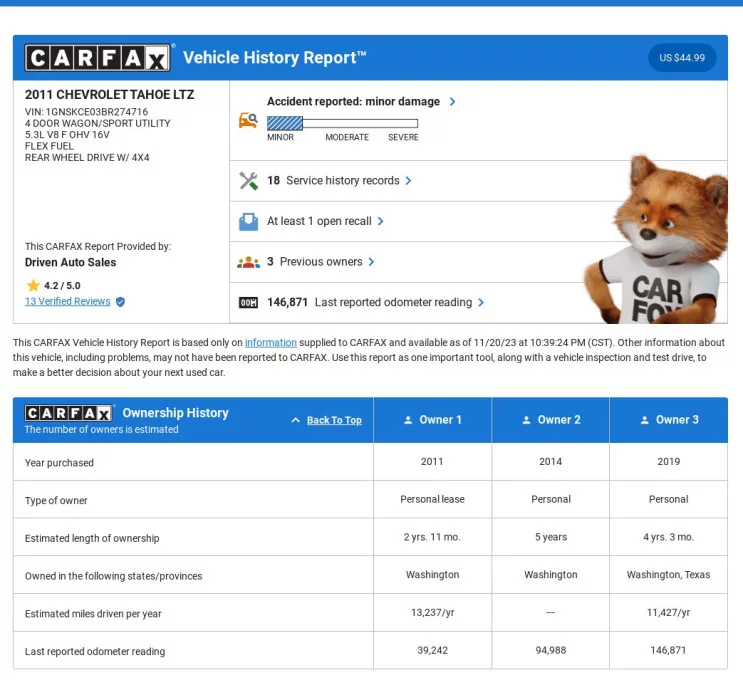Image resolution: width=743 pixels, height=680 pixels.
Task: Select the Owner 1 column header
Action: (x=432, y=420)
